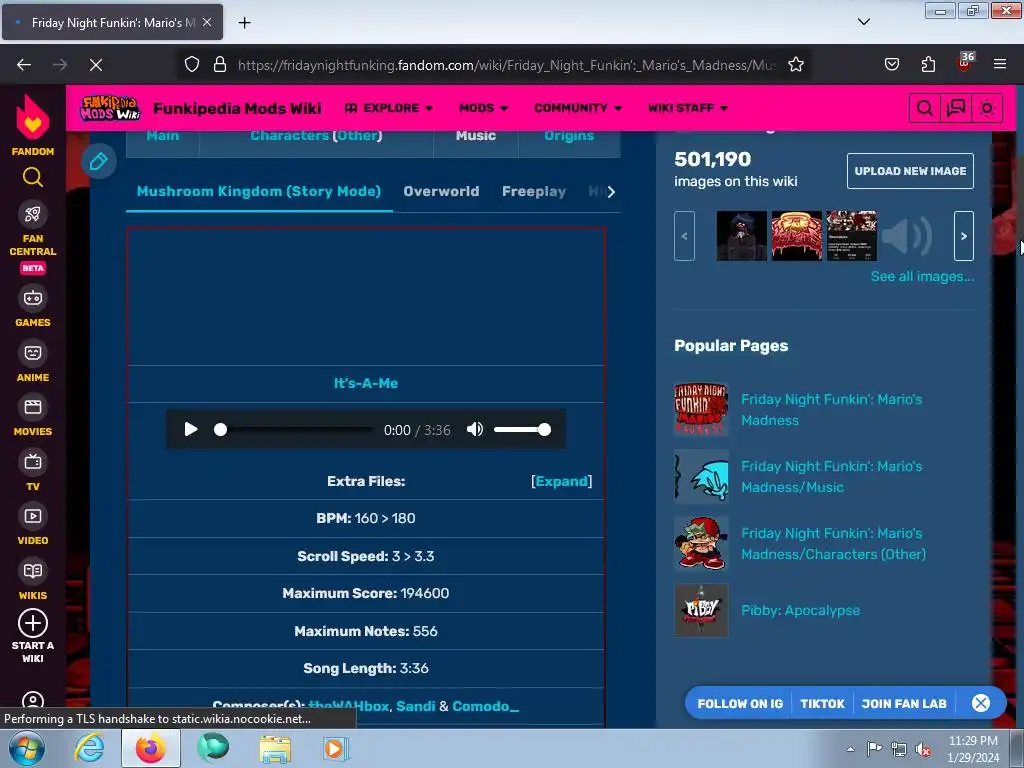Close the Friday Night Funkin' tab
1024x768 pixels.
207,22
